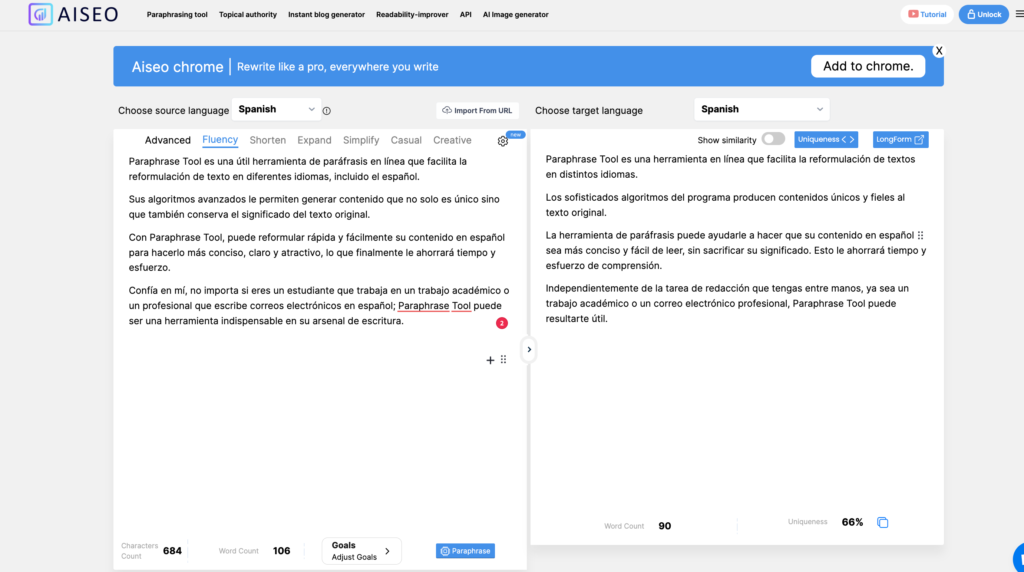Click the uniqueness value 66%
The image size is (1024, 572).
(x=852, y=522)
